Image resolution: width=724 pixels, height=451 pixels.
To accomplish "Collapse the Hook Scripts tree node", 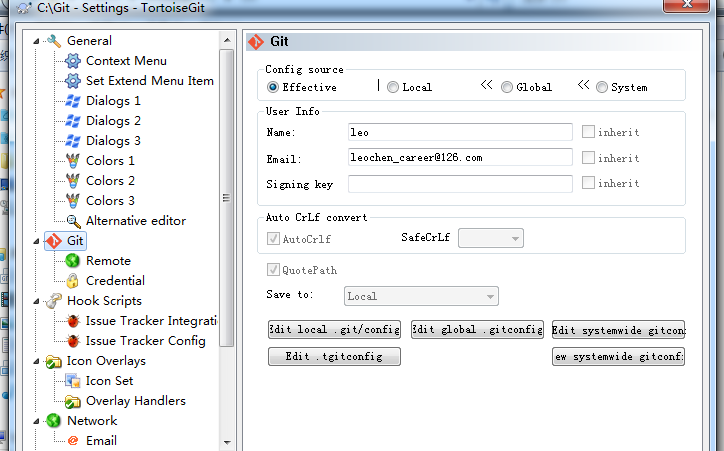I will pos(36,301).
